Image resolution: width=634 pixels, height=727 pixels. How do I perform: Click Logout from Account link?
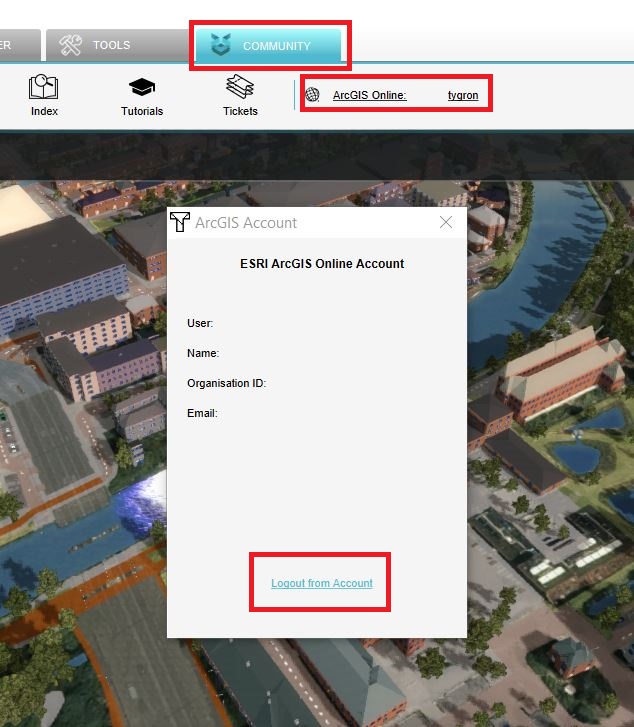(321, 583)
